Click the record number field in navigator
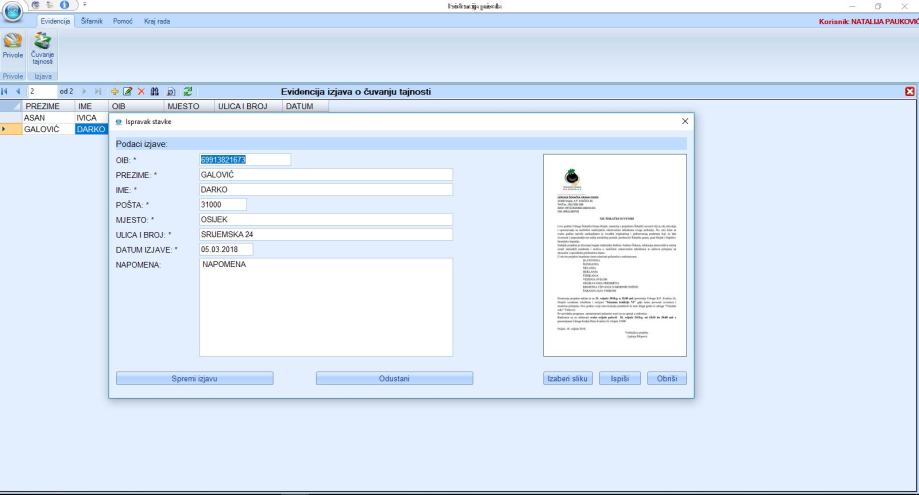The width and height of the screenshot is (919, 495). click(42, 91)
